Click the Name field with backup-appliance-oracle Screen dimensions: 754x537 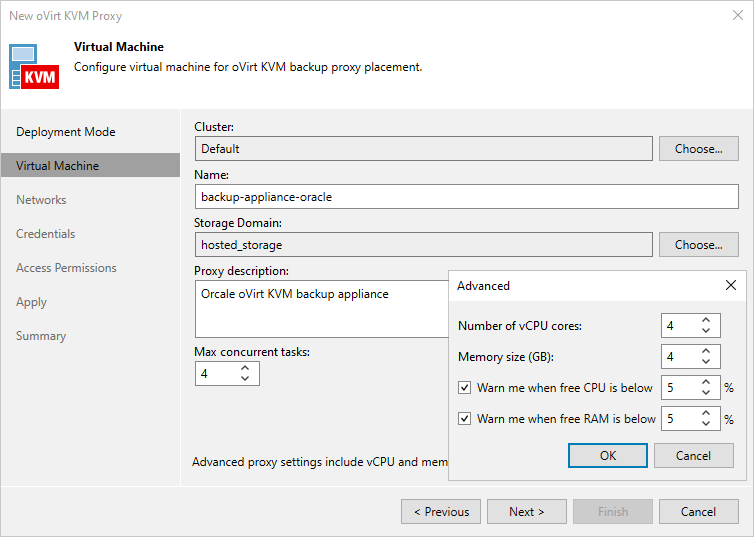click(466, 197)
